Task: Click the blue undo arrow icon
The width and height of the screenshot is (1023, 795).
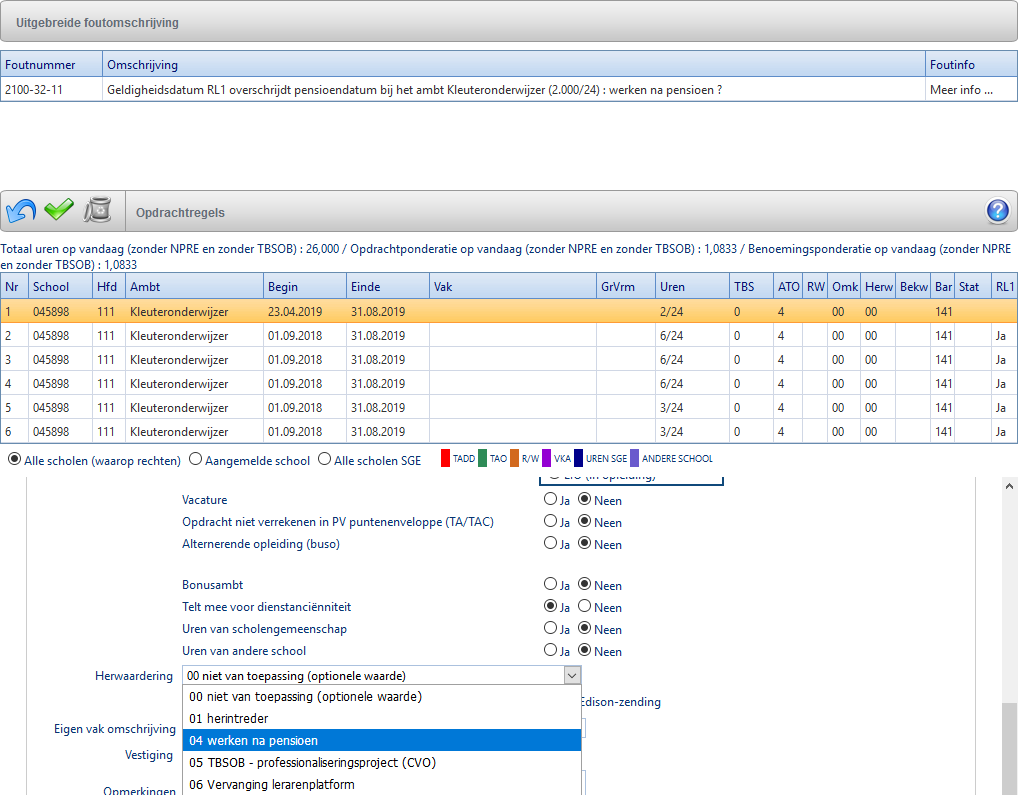Action: pos(20,211)
